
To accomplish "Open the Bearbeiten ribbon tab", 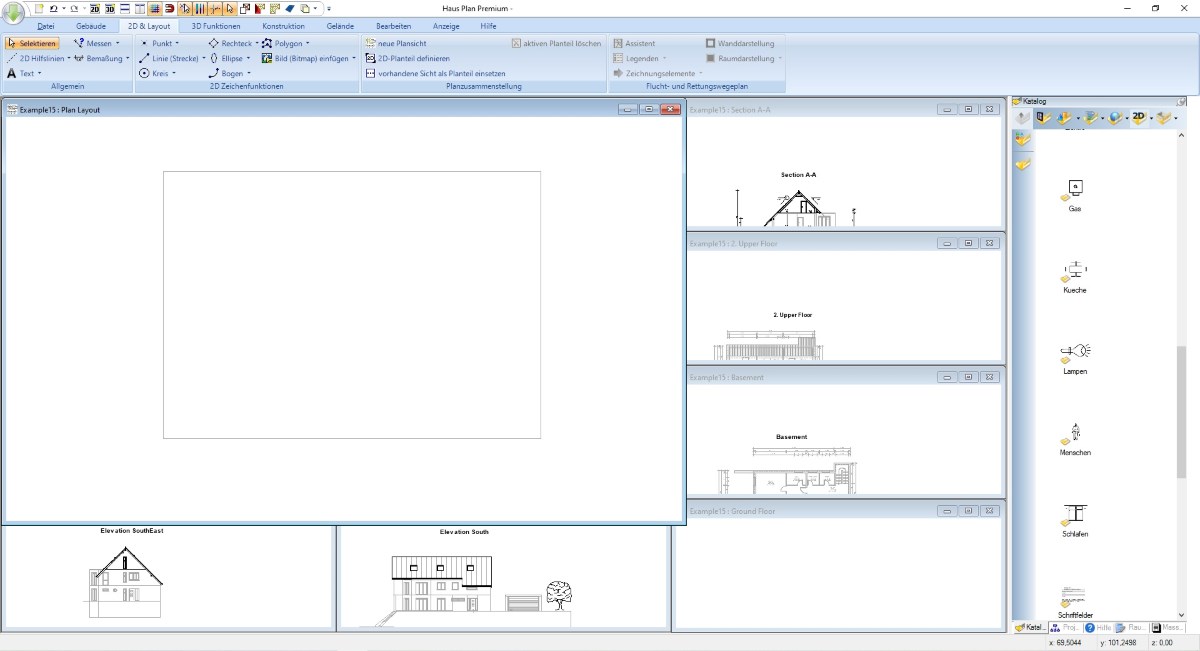I will (393, 26).
